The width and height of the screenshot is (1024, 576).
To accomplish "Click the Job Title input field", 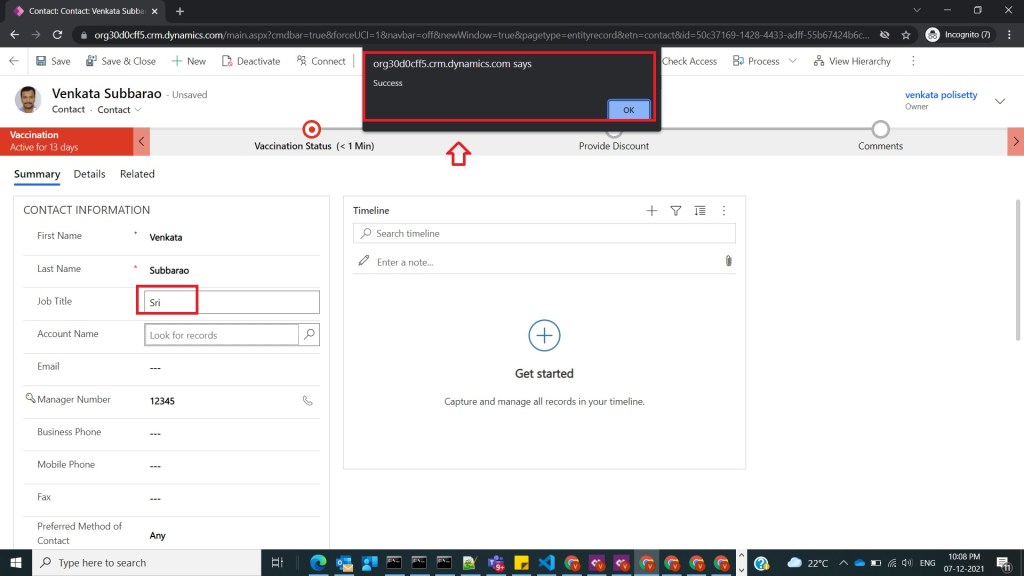I will tap(232, 302).
